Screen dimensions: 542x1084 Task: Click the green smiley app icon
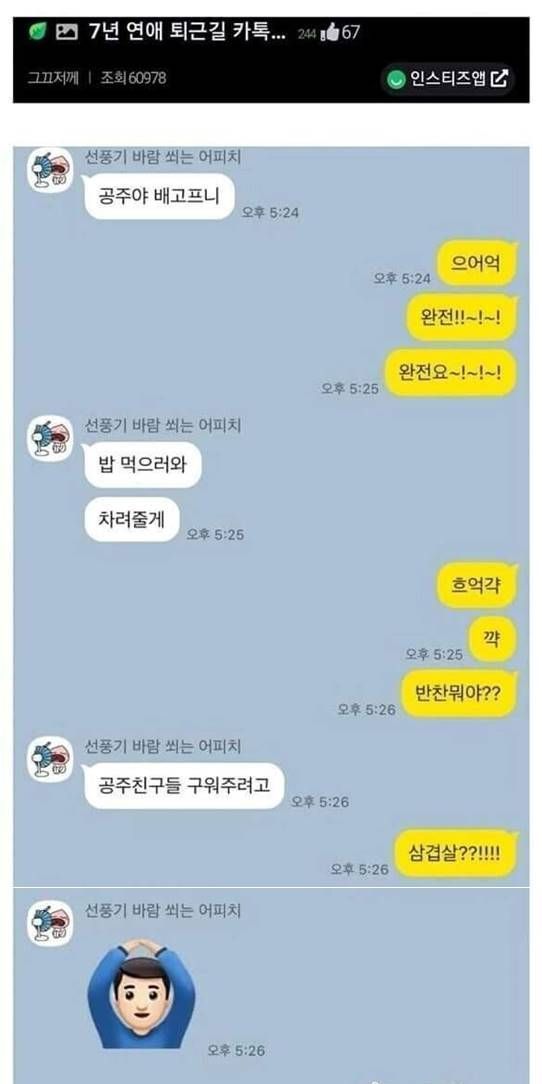click(397, 80)
